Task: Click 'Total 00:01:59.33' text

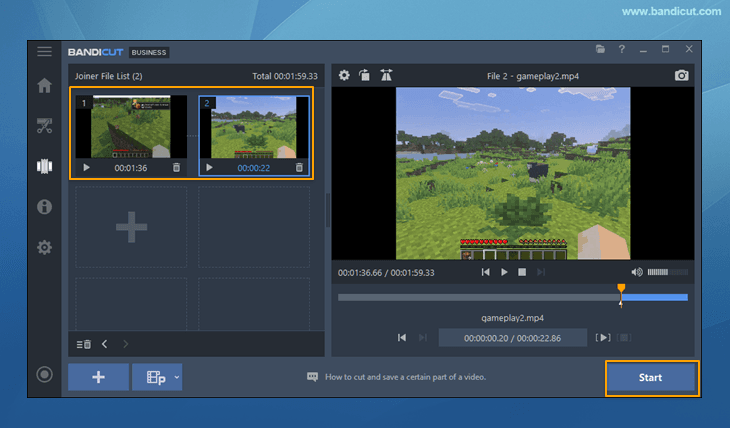Action: [x=285, y=76]
